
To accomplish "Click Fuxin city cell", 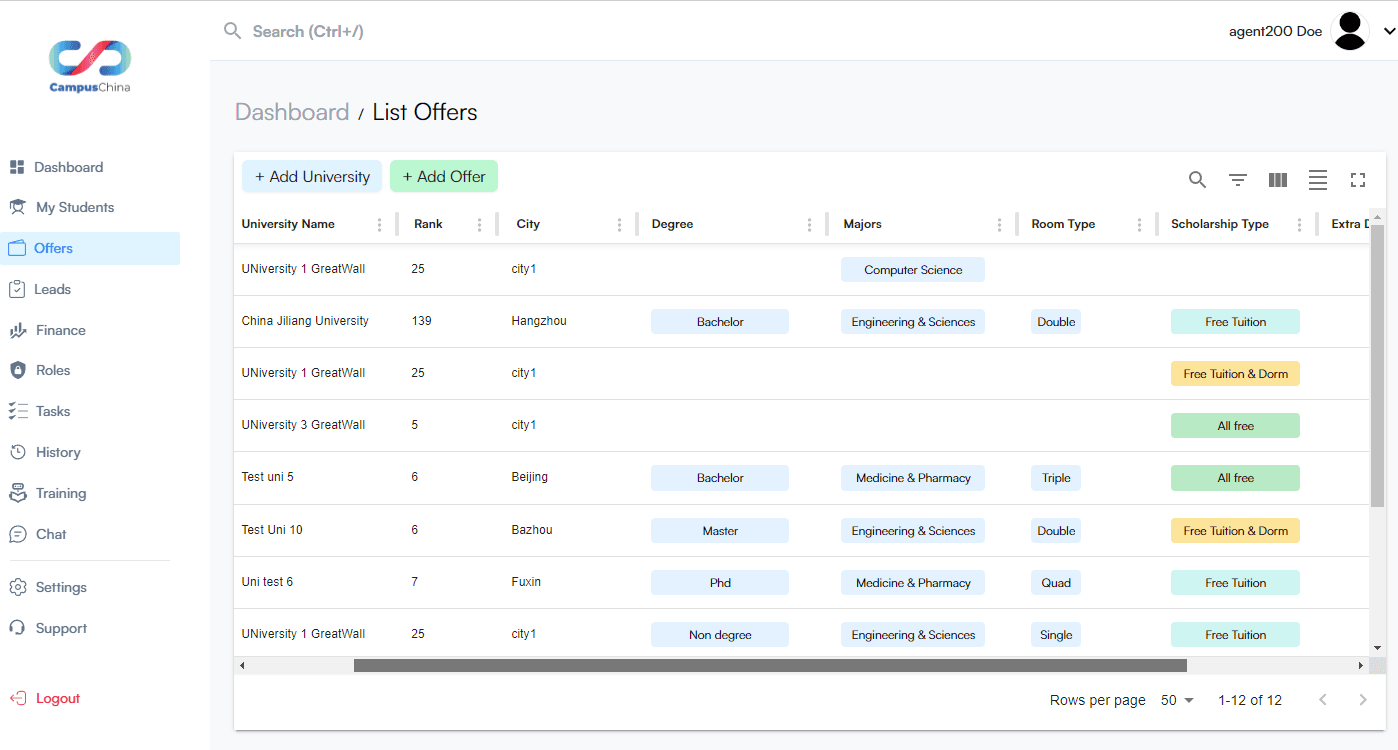I will [526, 582].
